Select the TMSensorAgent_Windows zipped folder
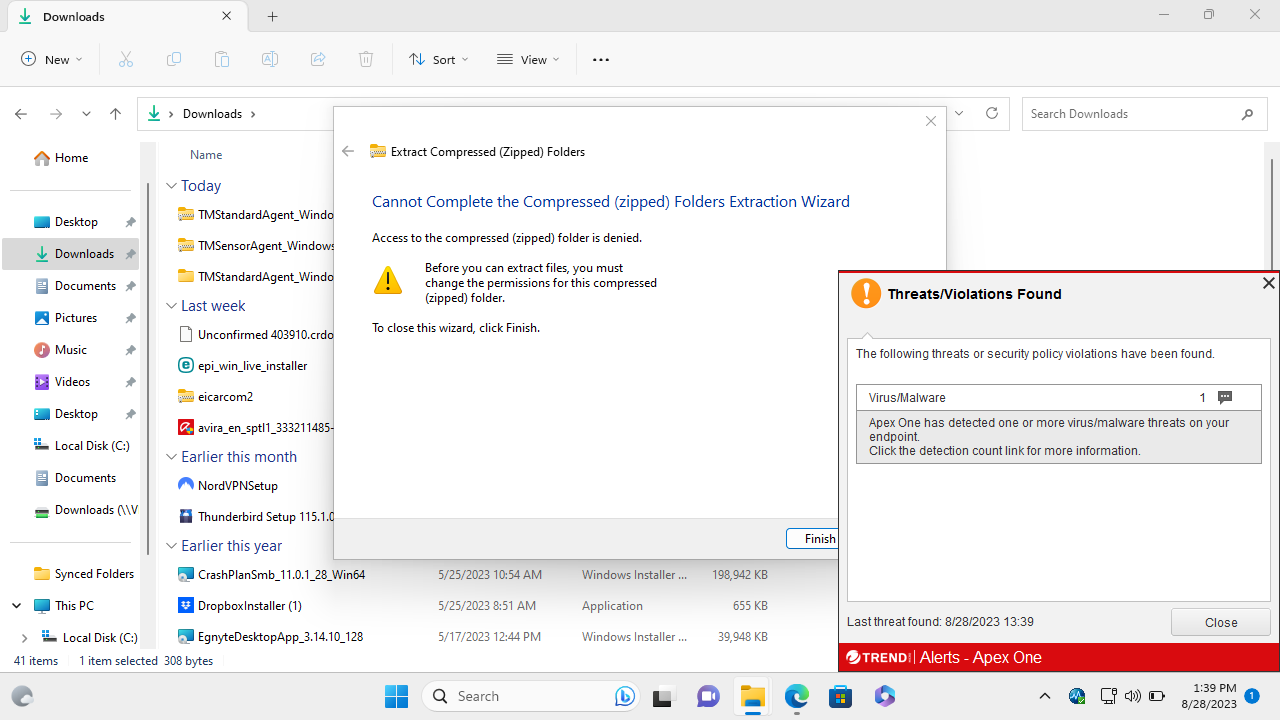Image resolution: width=1280 pixels, height=720 pixels. [x=266, y=246]
